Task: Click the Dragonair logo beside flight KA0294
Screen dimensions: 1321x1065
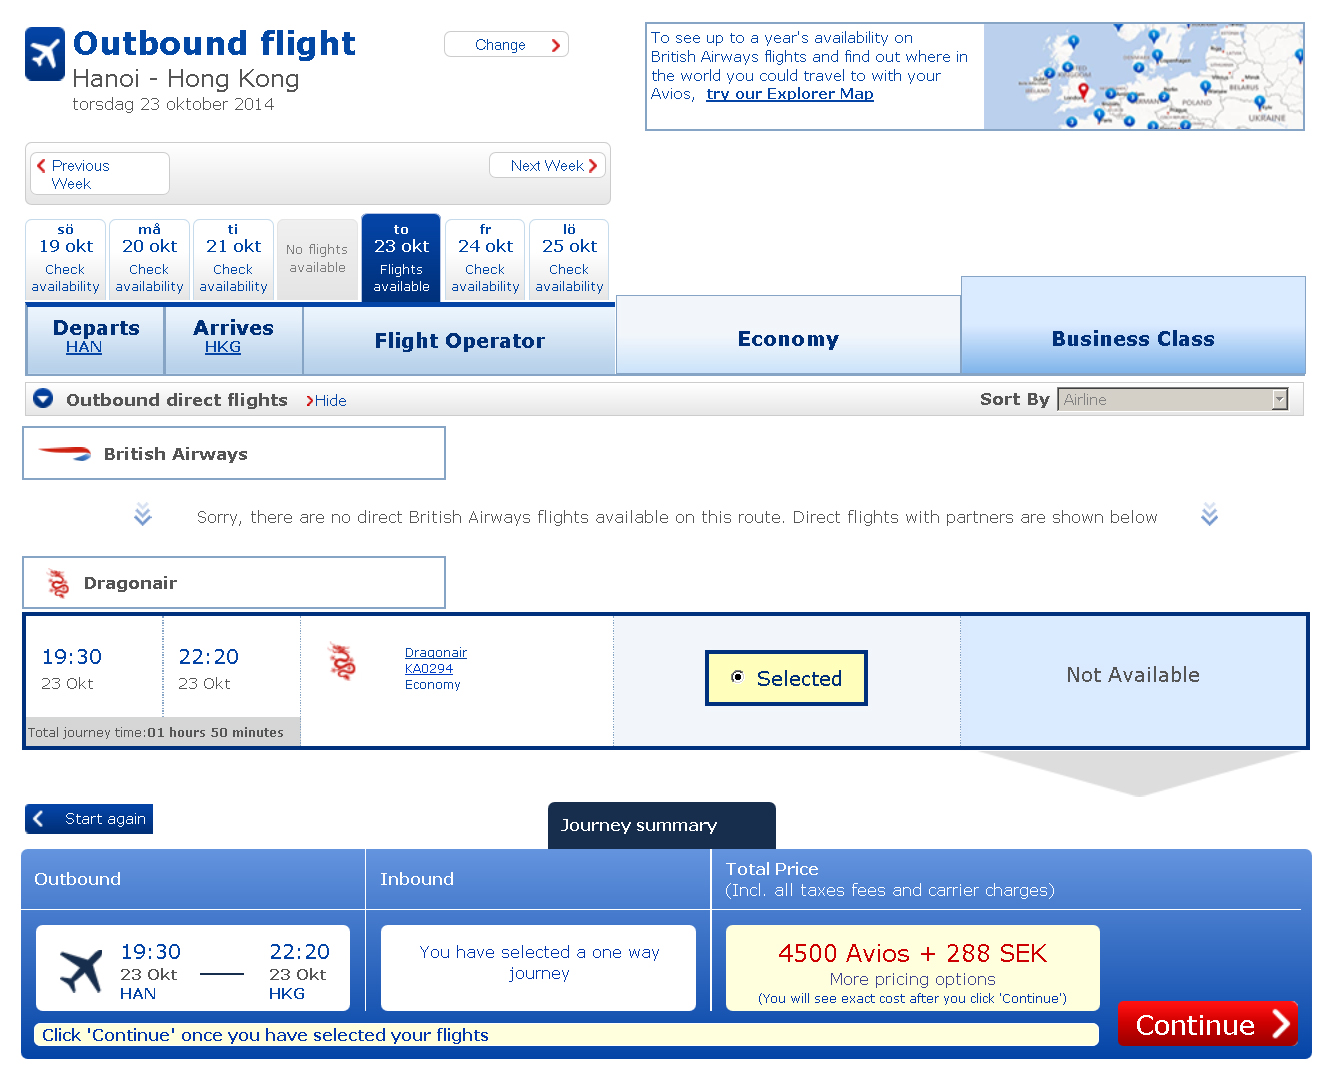Action: 343,662
